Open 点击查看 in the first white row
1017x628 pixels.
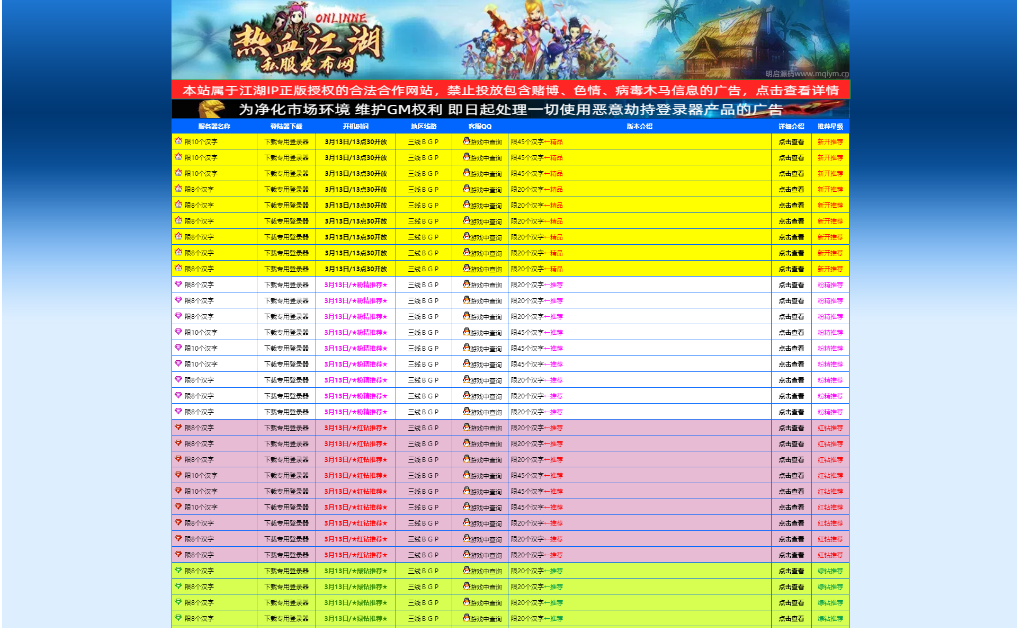click(x=791, y=285)
